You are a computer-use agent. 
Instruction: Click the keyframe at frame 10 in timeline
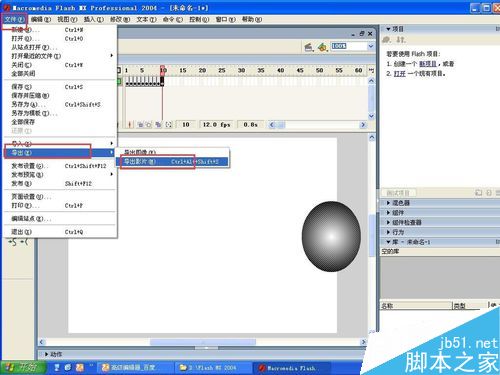(162, 81)
